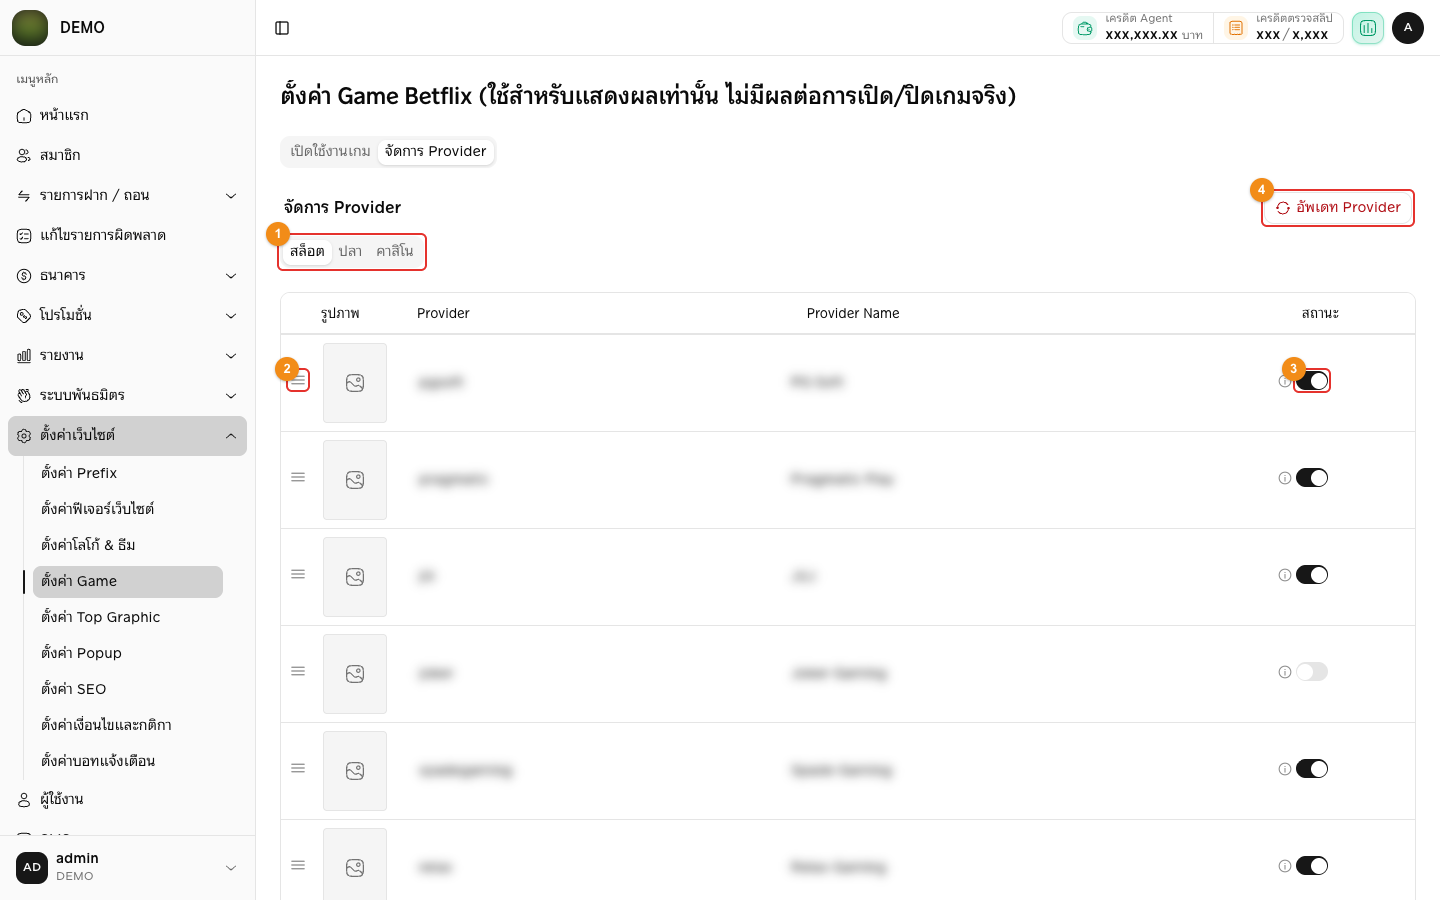Click the info icon in the second provider row
Image resolution: width=1440 pixels, height=900 pixels.
pyautogui.click(x=1285, y=478)
